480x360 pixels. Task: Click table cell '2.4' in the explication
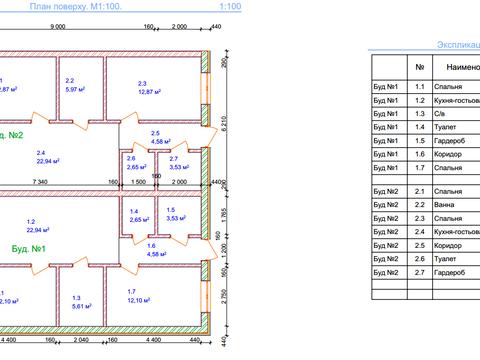[x=420, y=232]
